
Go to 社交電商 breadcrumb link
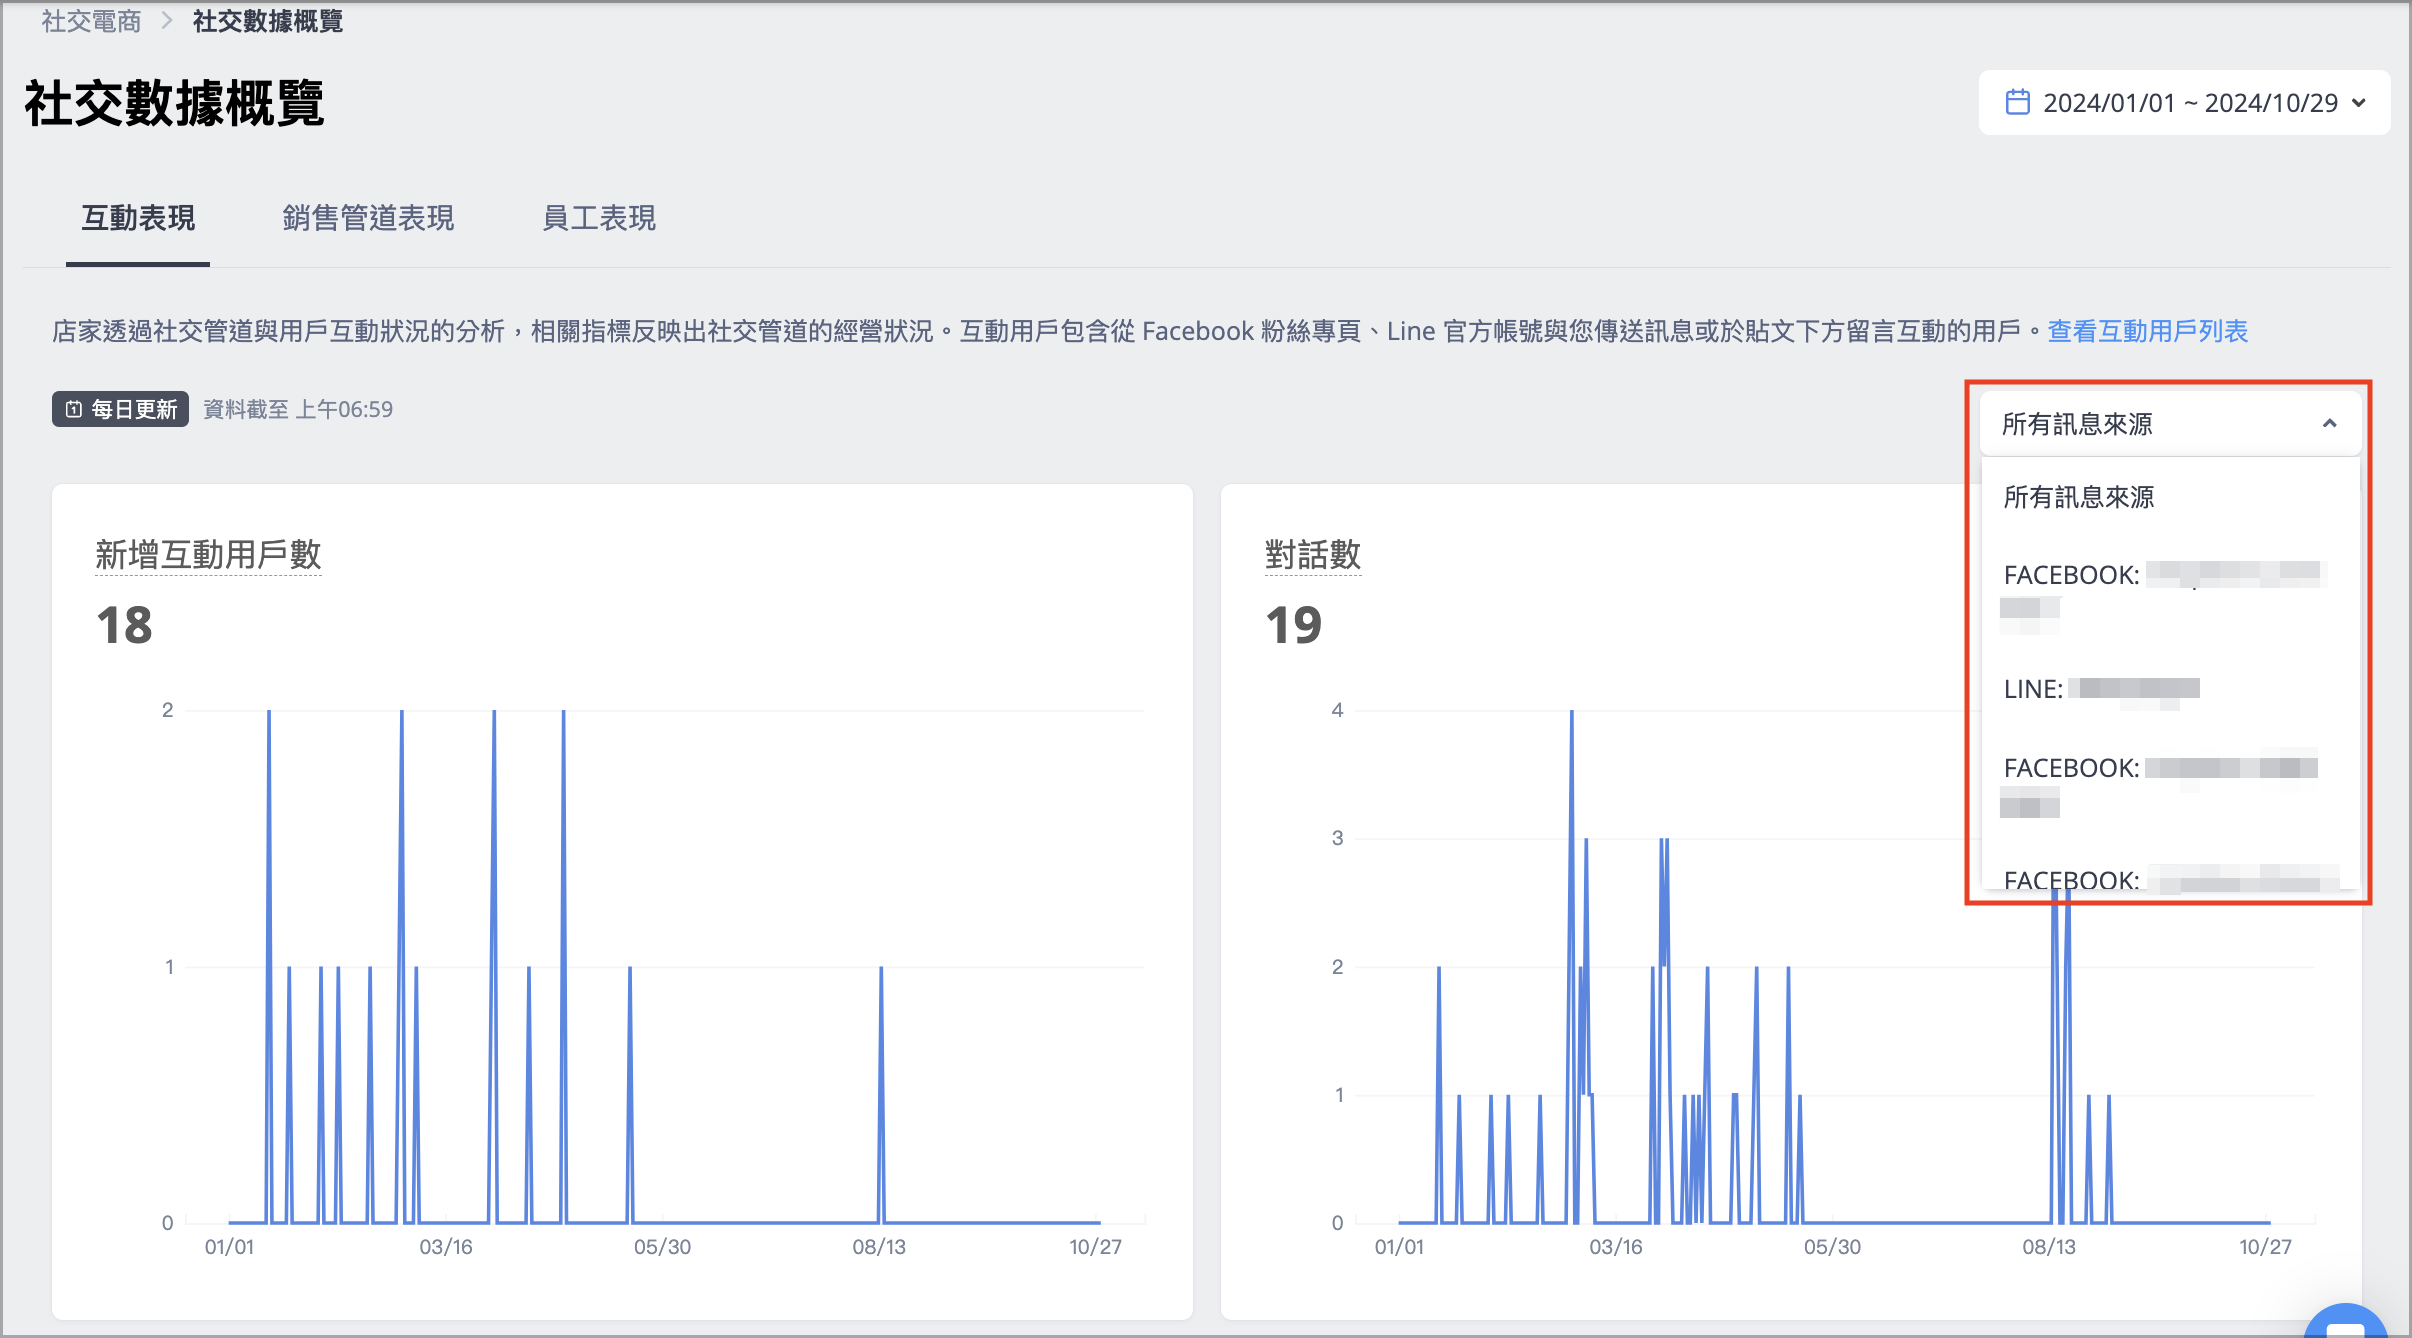tap(91, 21)
